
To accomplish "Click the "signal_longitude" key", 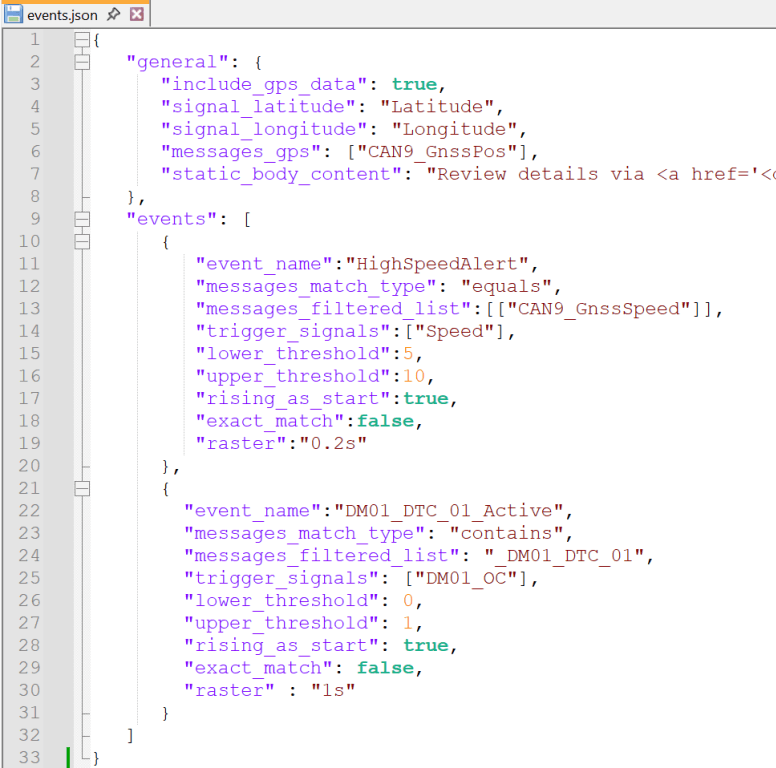I will pos(264,129).
